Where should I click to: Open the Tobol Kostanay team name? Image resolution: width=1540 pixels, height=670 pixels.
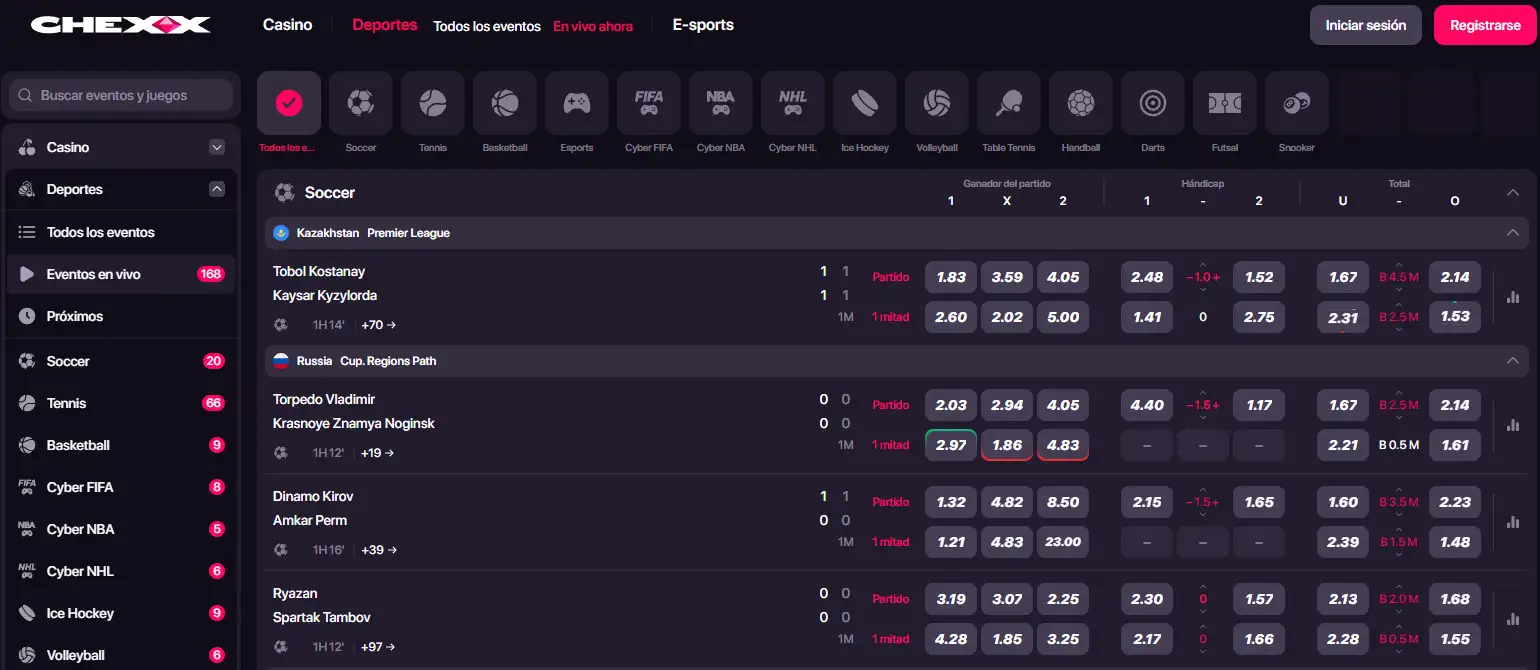319,271
